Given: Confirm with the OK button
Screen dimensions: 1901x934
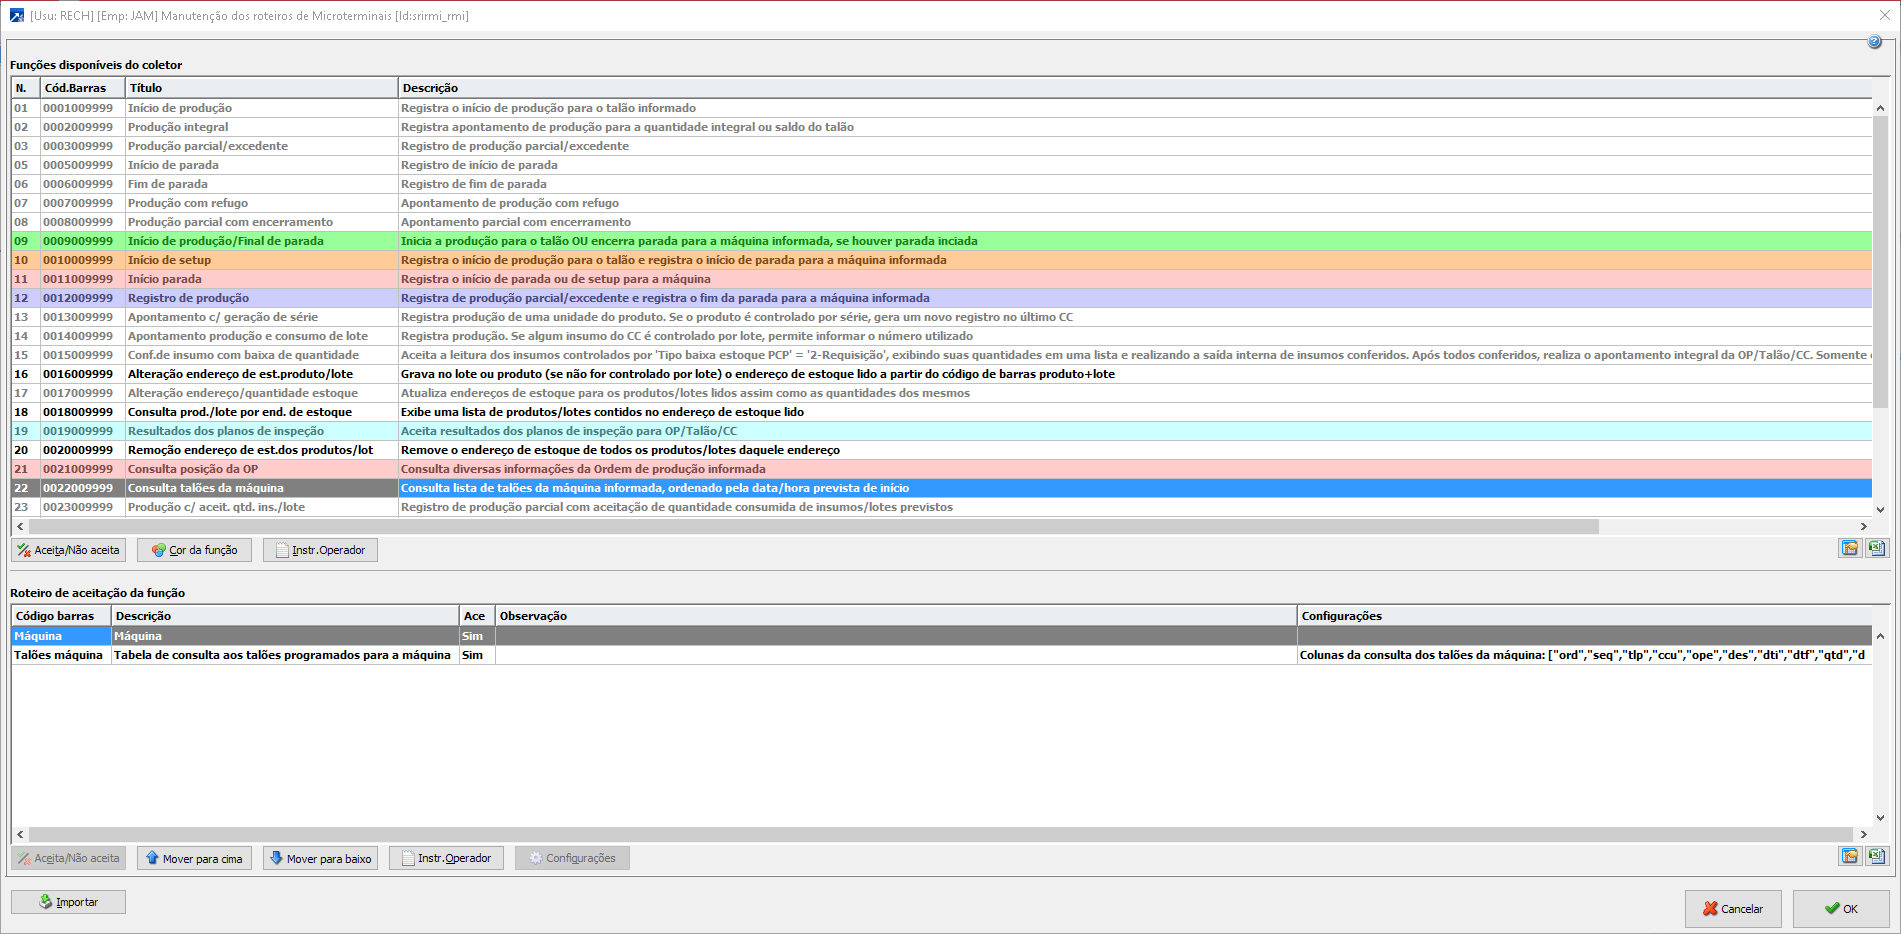Looking at the screenshot, I should pos(1841,909).
